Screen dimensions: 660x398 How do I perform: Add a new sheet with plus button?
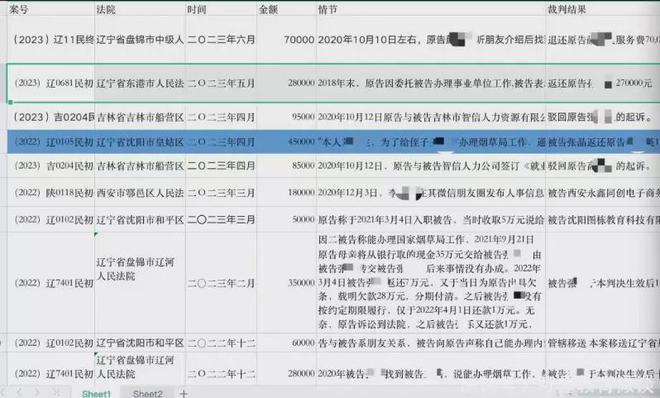coord(184,393)
